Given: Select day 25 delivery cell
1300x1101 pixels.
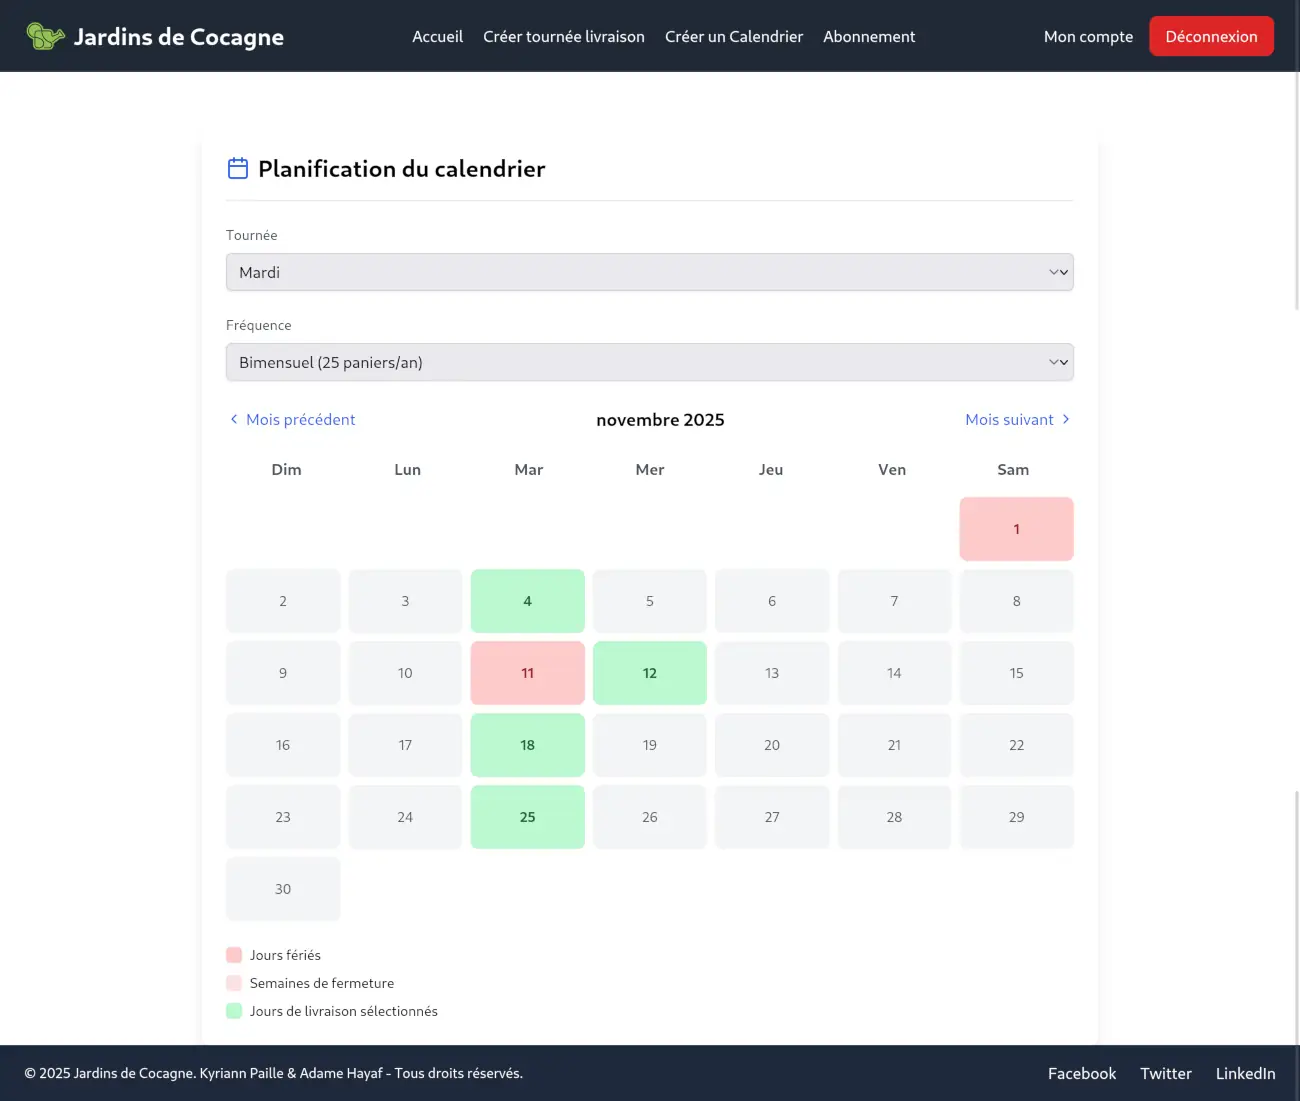Looking at the screenshot, I should pos(527,817).
